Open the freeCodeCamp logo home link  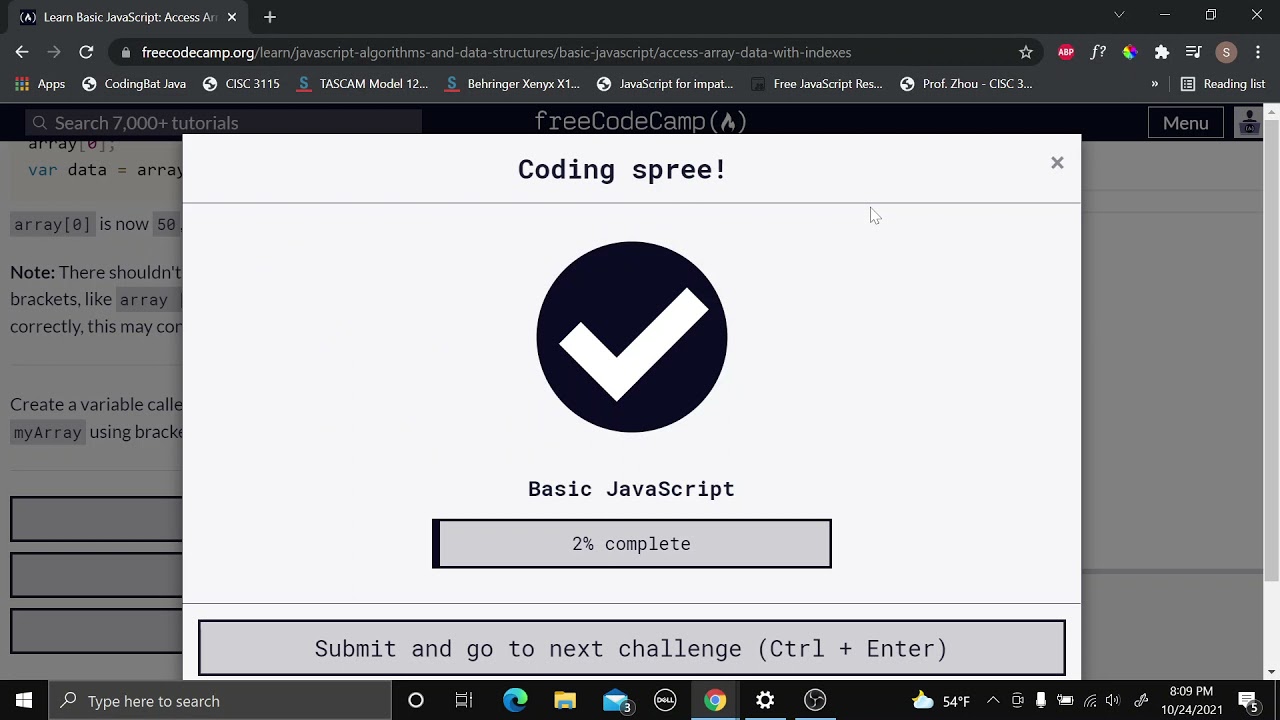tap(641, 122)
